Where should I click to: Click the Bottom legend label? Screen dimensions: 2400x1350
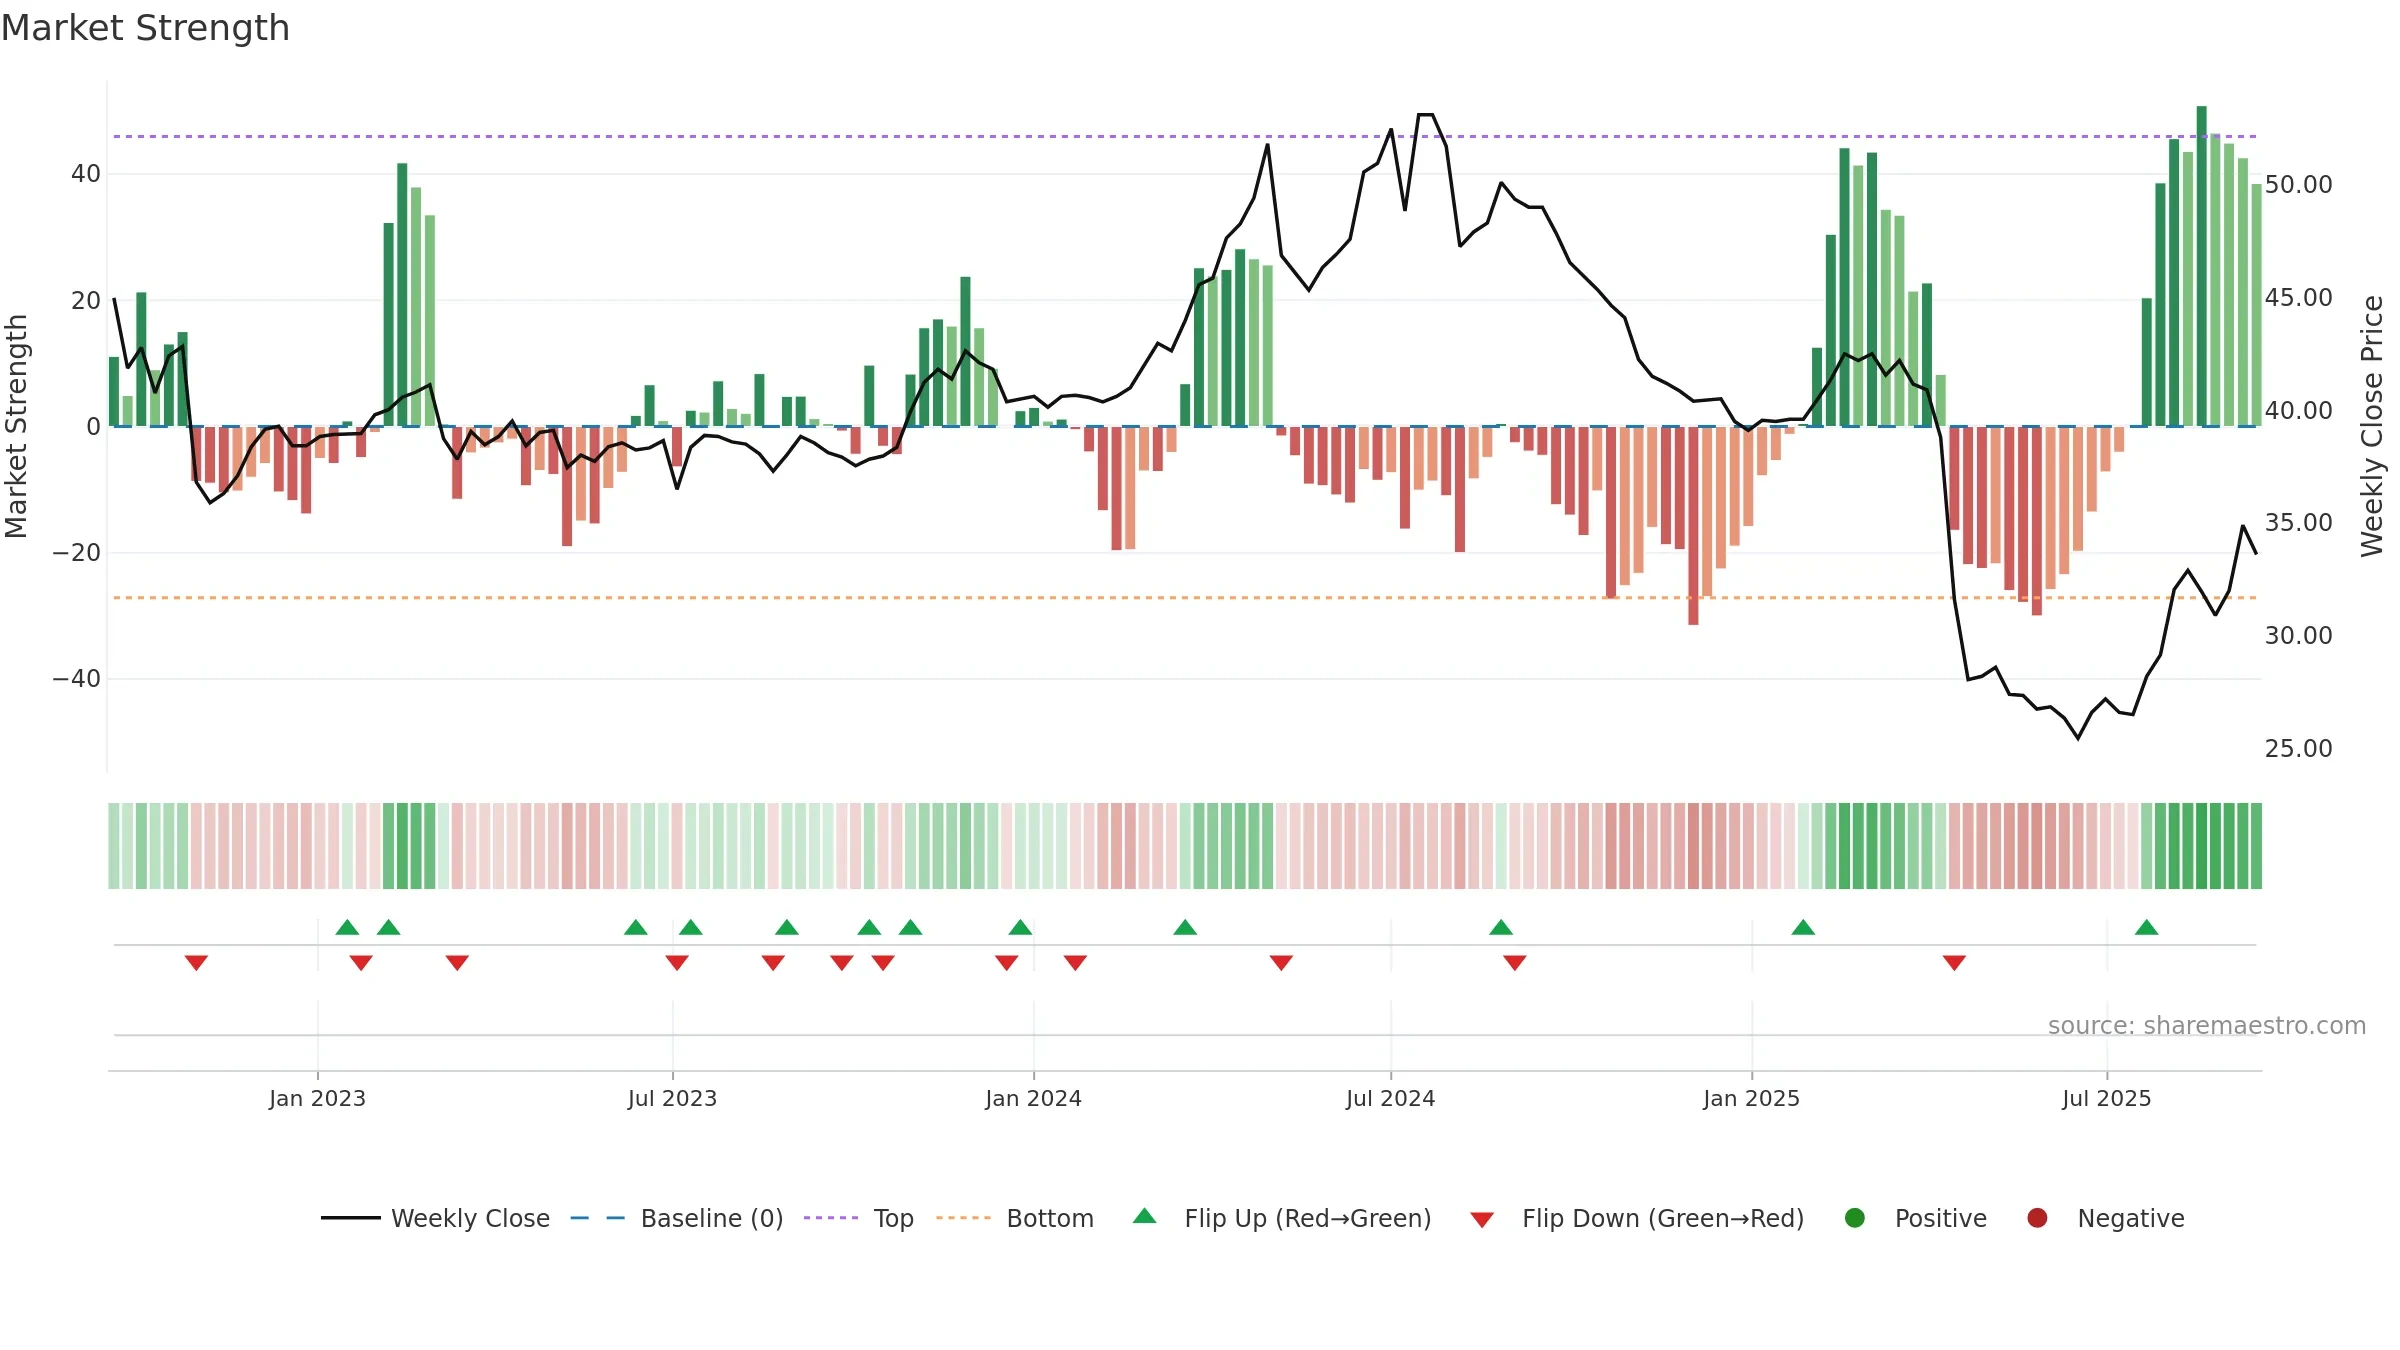pos(1050,1218)
